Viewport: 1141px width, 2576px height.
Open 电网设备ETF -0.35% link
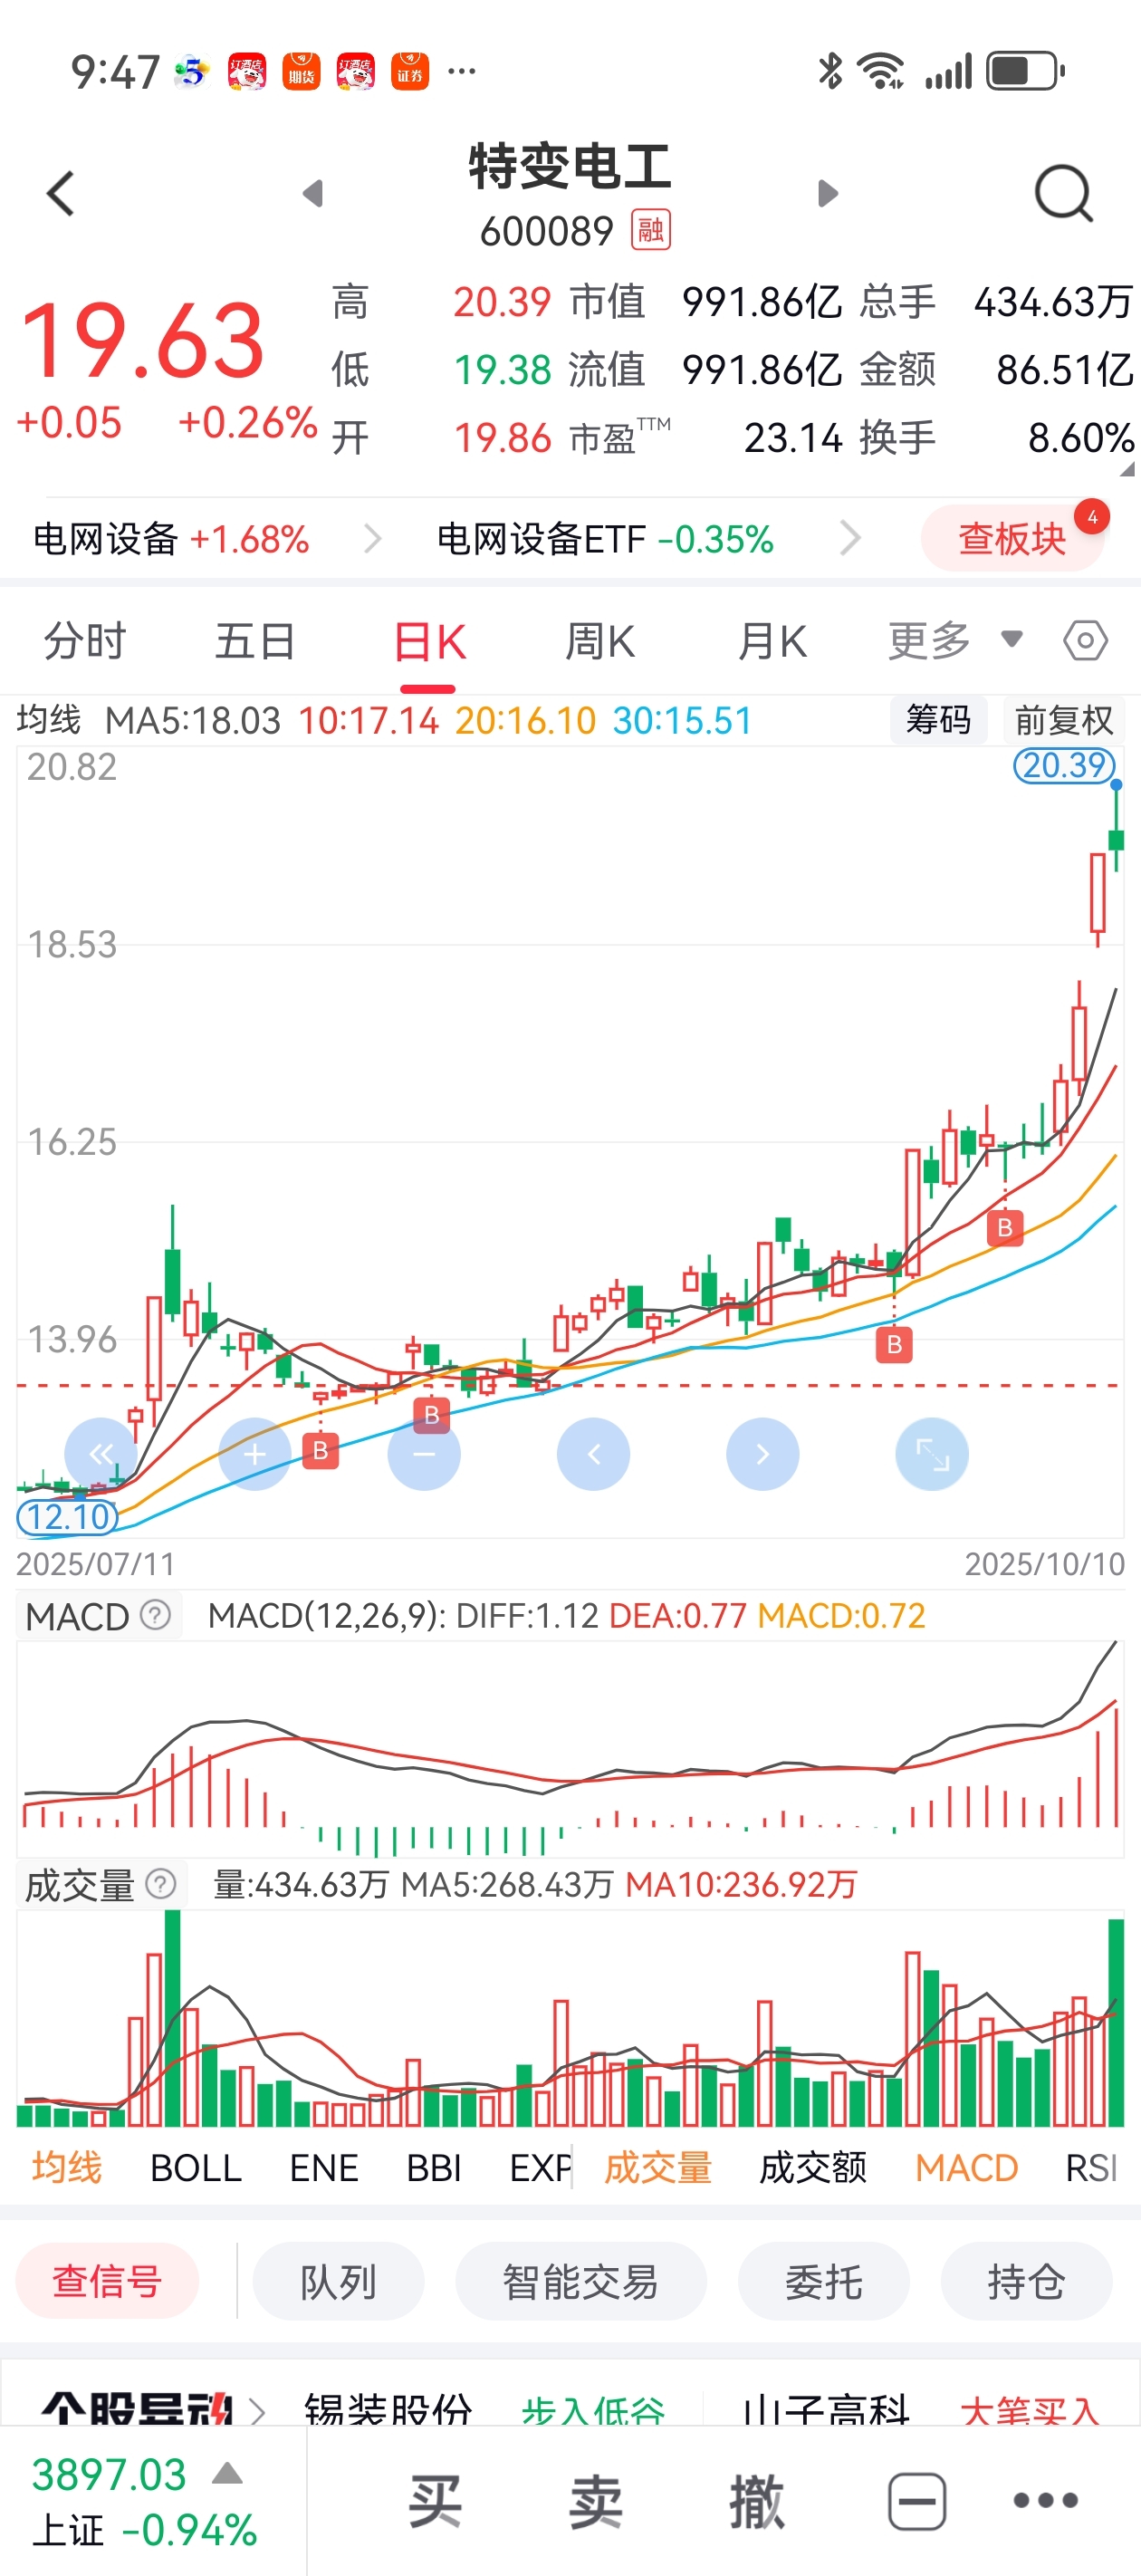tap(605, 539)
